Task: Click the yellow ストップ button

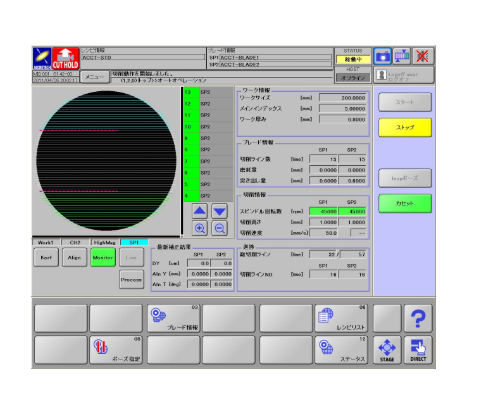Action: coord(405,127)
